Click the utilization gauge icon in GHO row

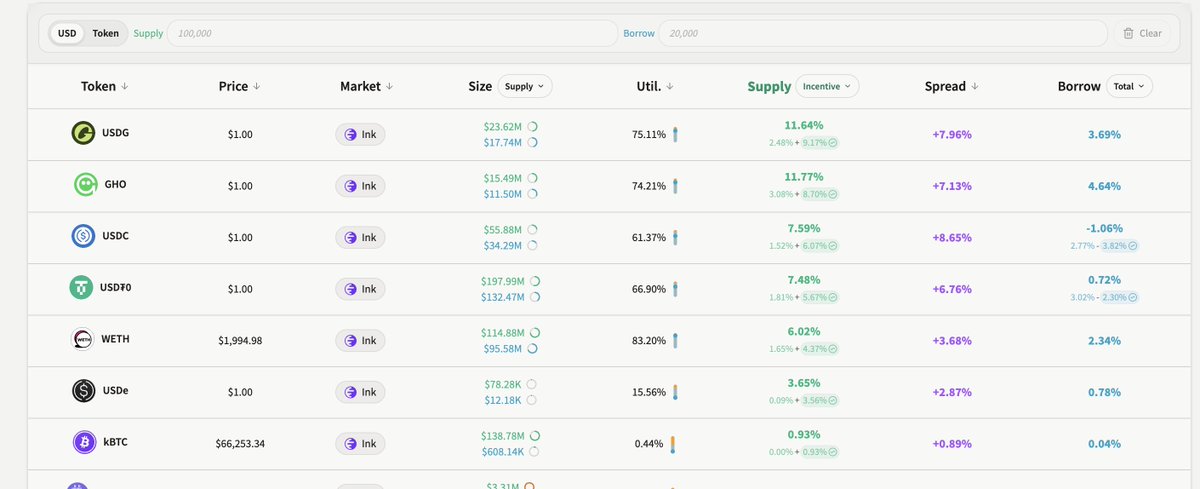click(676, 186)
